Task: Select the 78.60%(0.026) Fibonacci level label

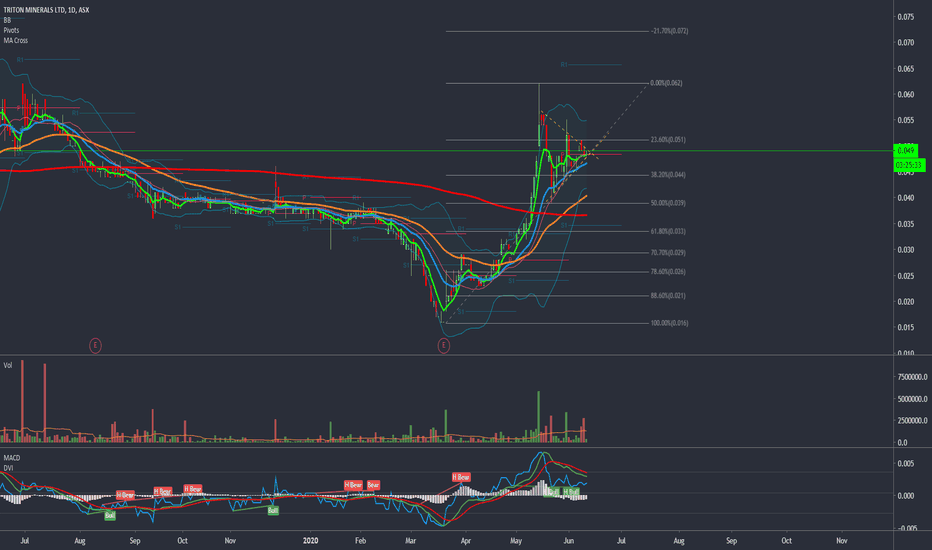Action: (668, 272)
